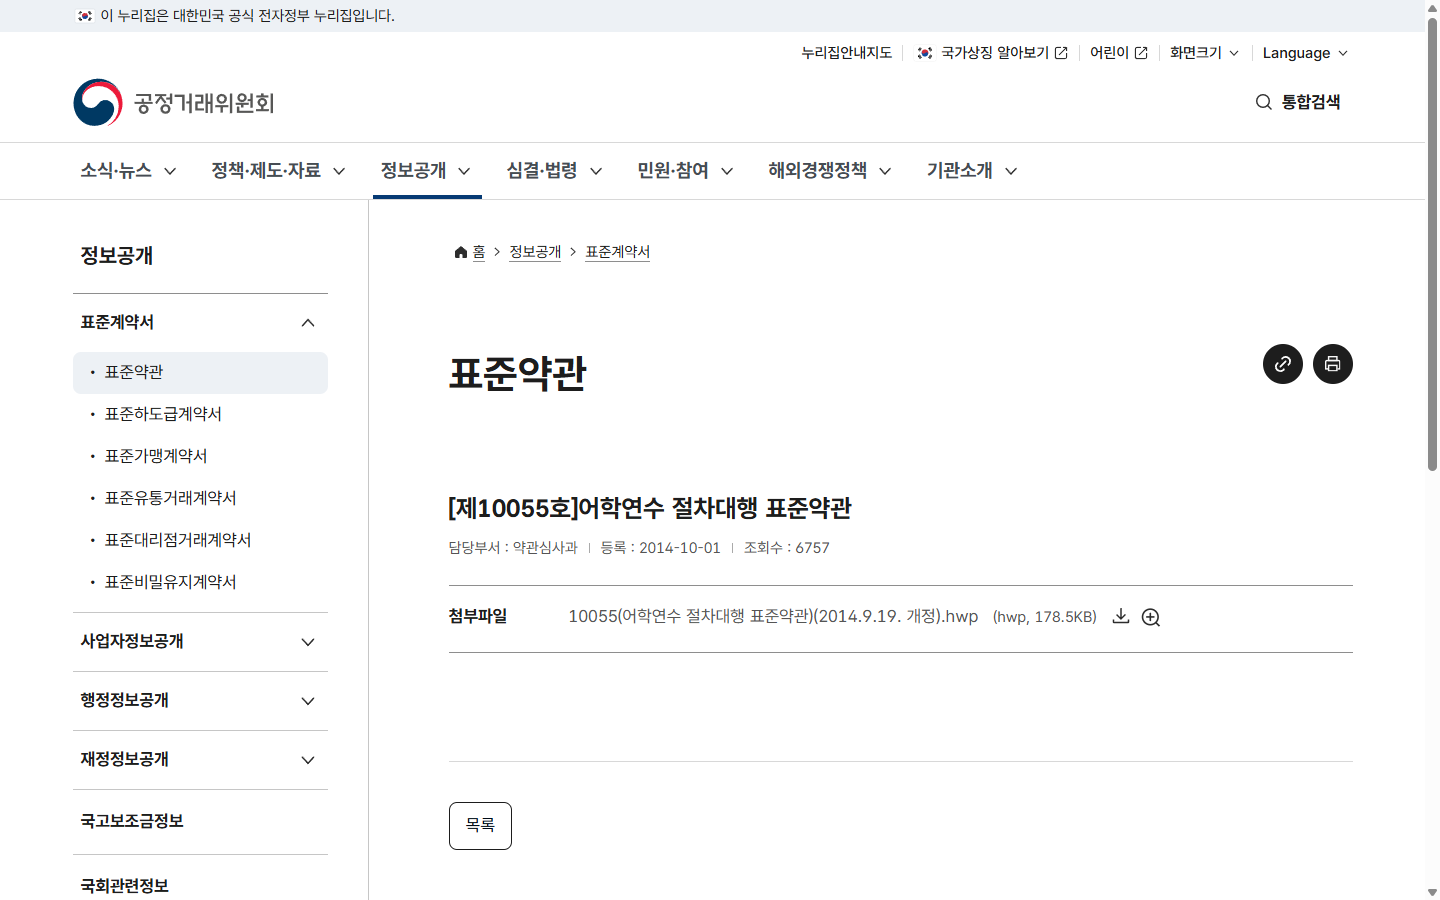Expand 정책·제도·자료 menu
The image size is (1440, 900).
(278, 171)
